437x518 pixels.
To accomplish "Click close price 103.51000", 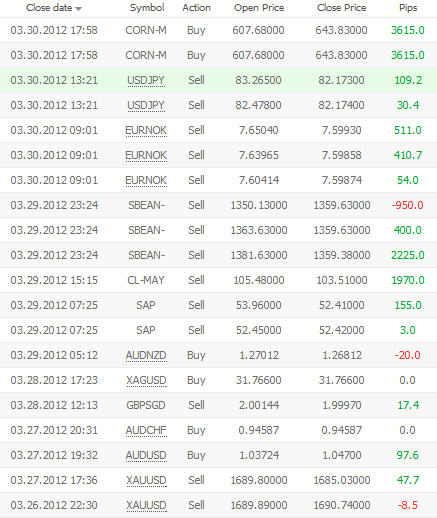I will [x=342, y=280].
